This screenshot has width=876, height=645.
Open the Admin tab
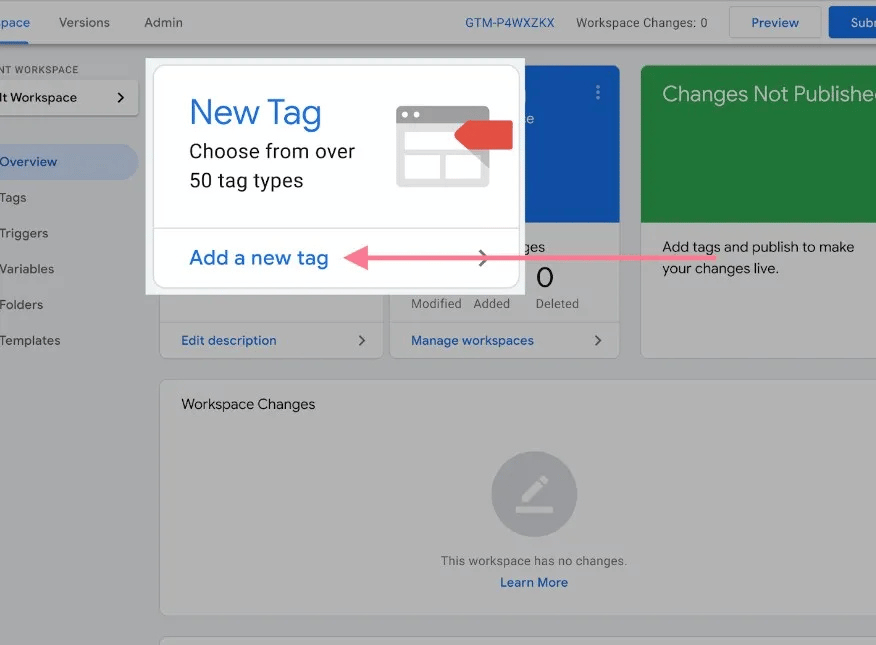pyautogui.click(x=163, y=22)
